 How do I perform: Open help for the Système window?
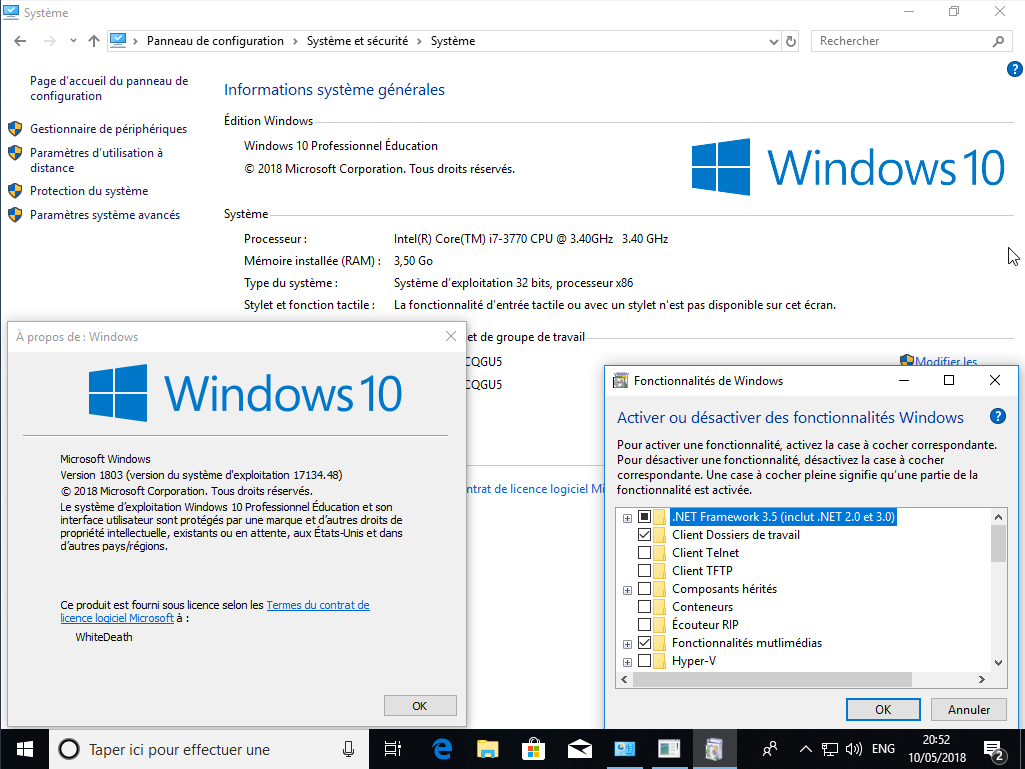(1015, 69)
